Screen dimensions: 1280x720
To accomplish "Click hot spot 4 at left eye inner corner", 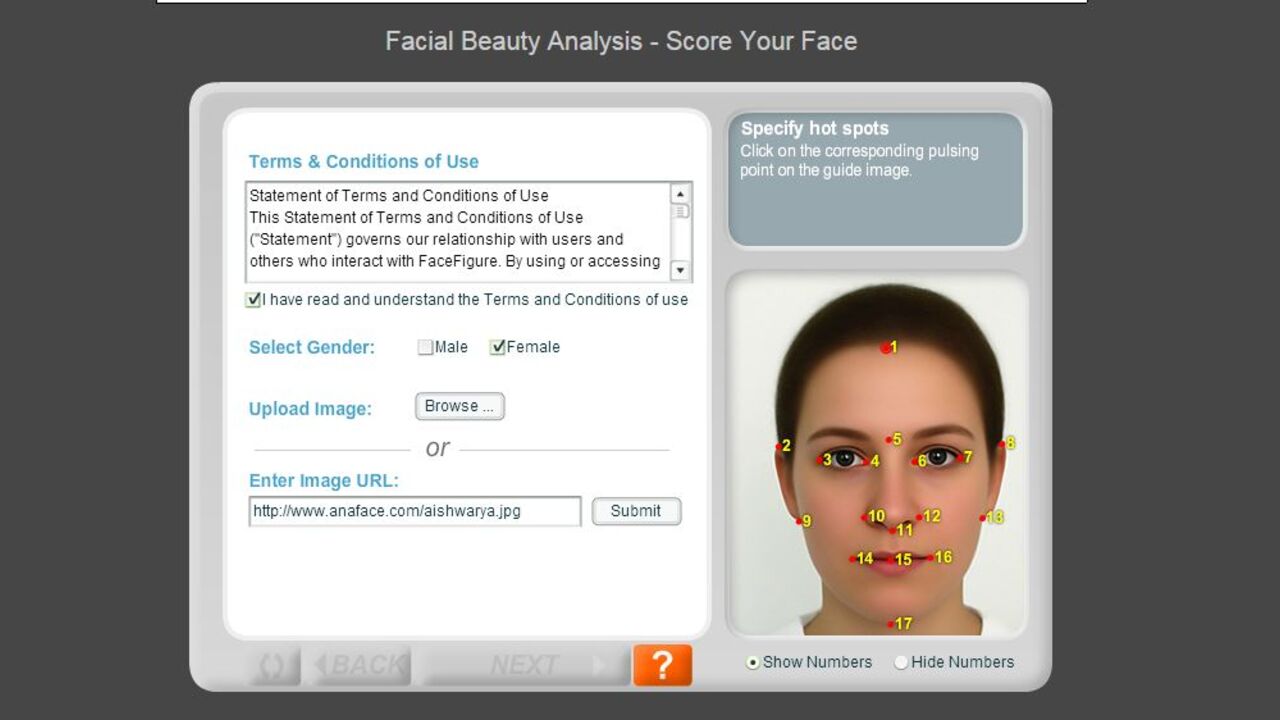I will pyautogui.click(x=866, y=462).
